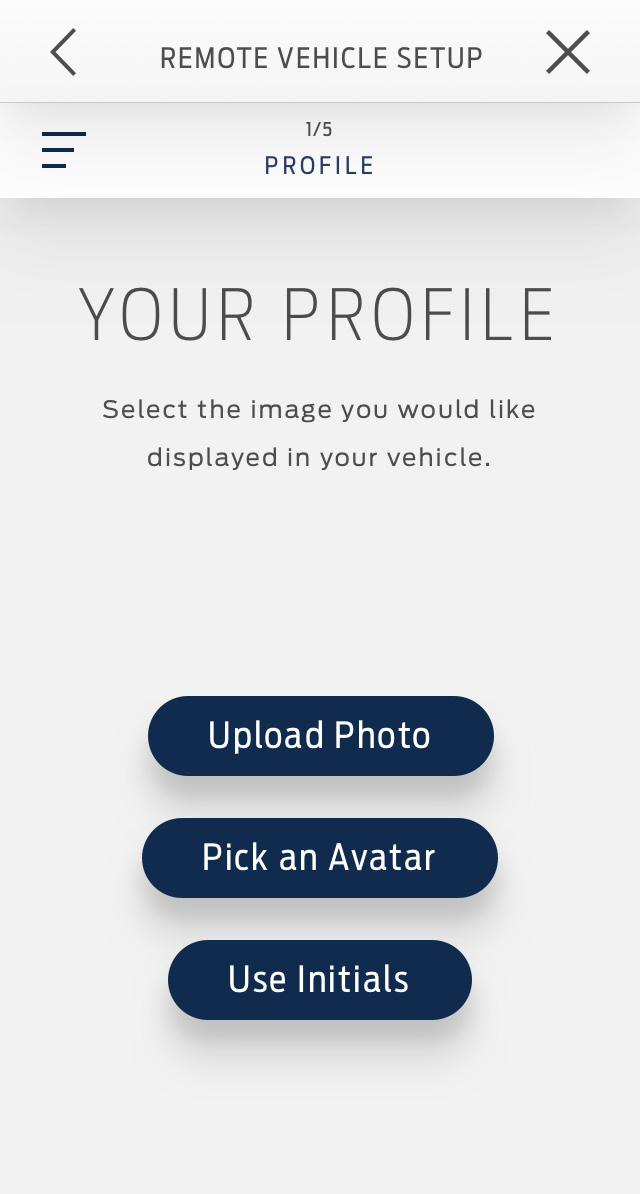Open the avatar picker button
The image size is (642, 1194).
(x=320, y=857)
